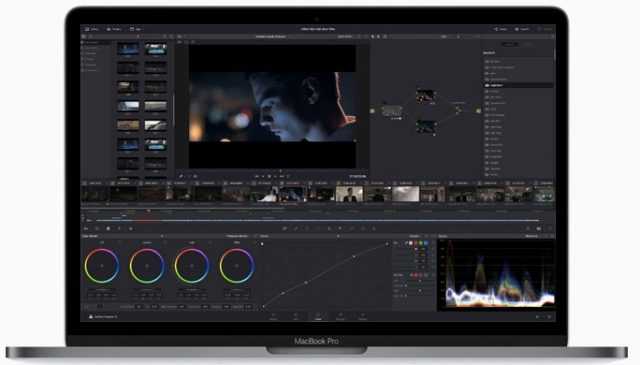Click the viewer preview image

coord(272,107)
